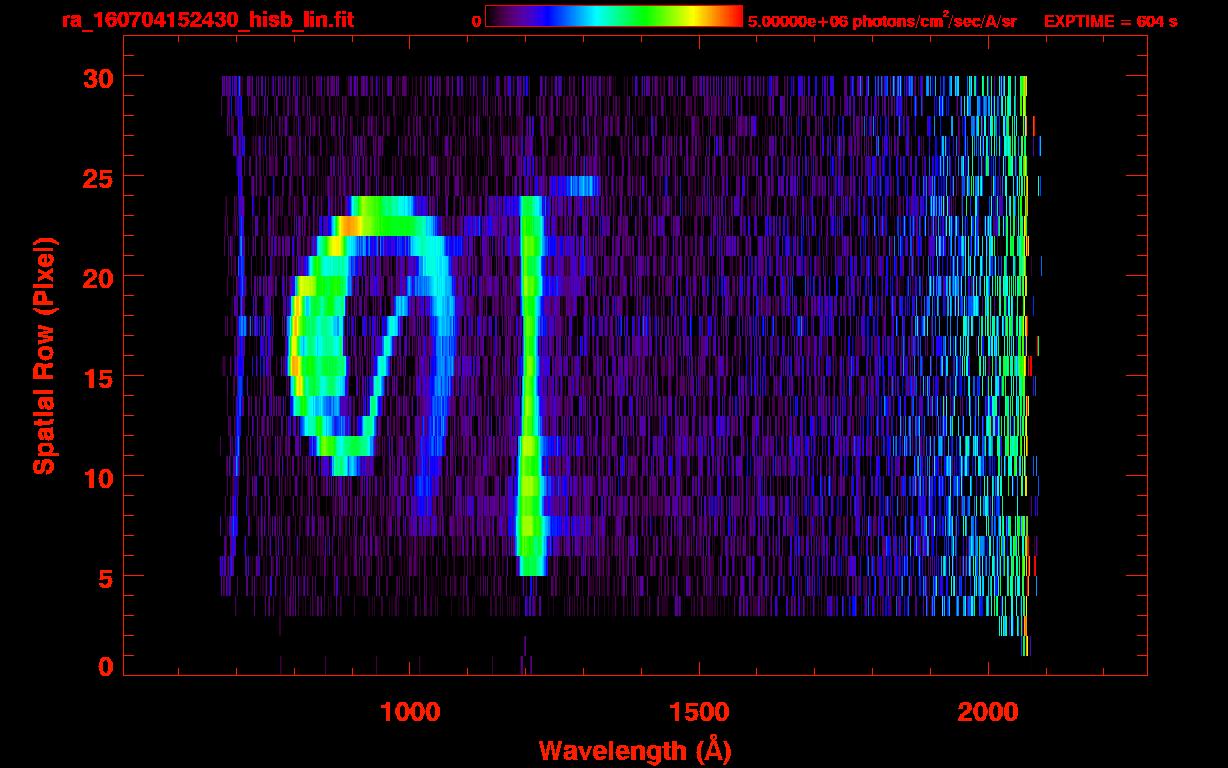Click the 20 spatial row tick label
1228x768 pixels.
pos(98,277)
